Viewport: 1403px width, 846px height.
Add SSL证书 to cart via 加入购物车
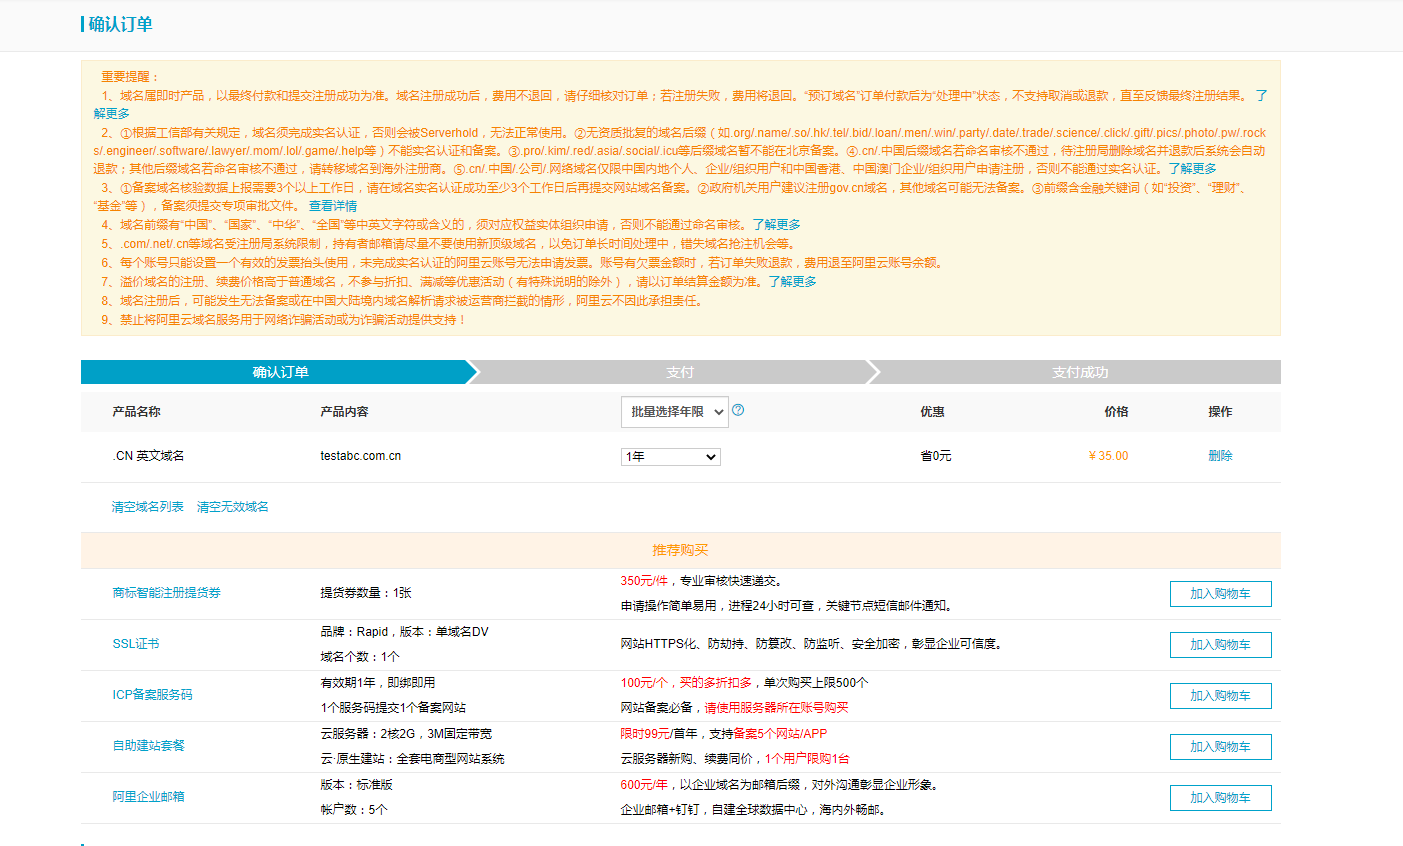(1221, 645)
